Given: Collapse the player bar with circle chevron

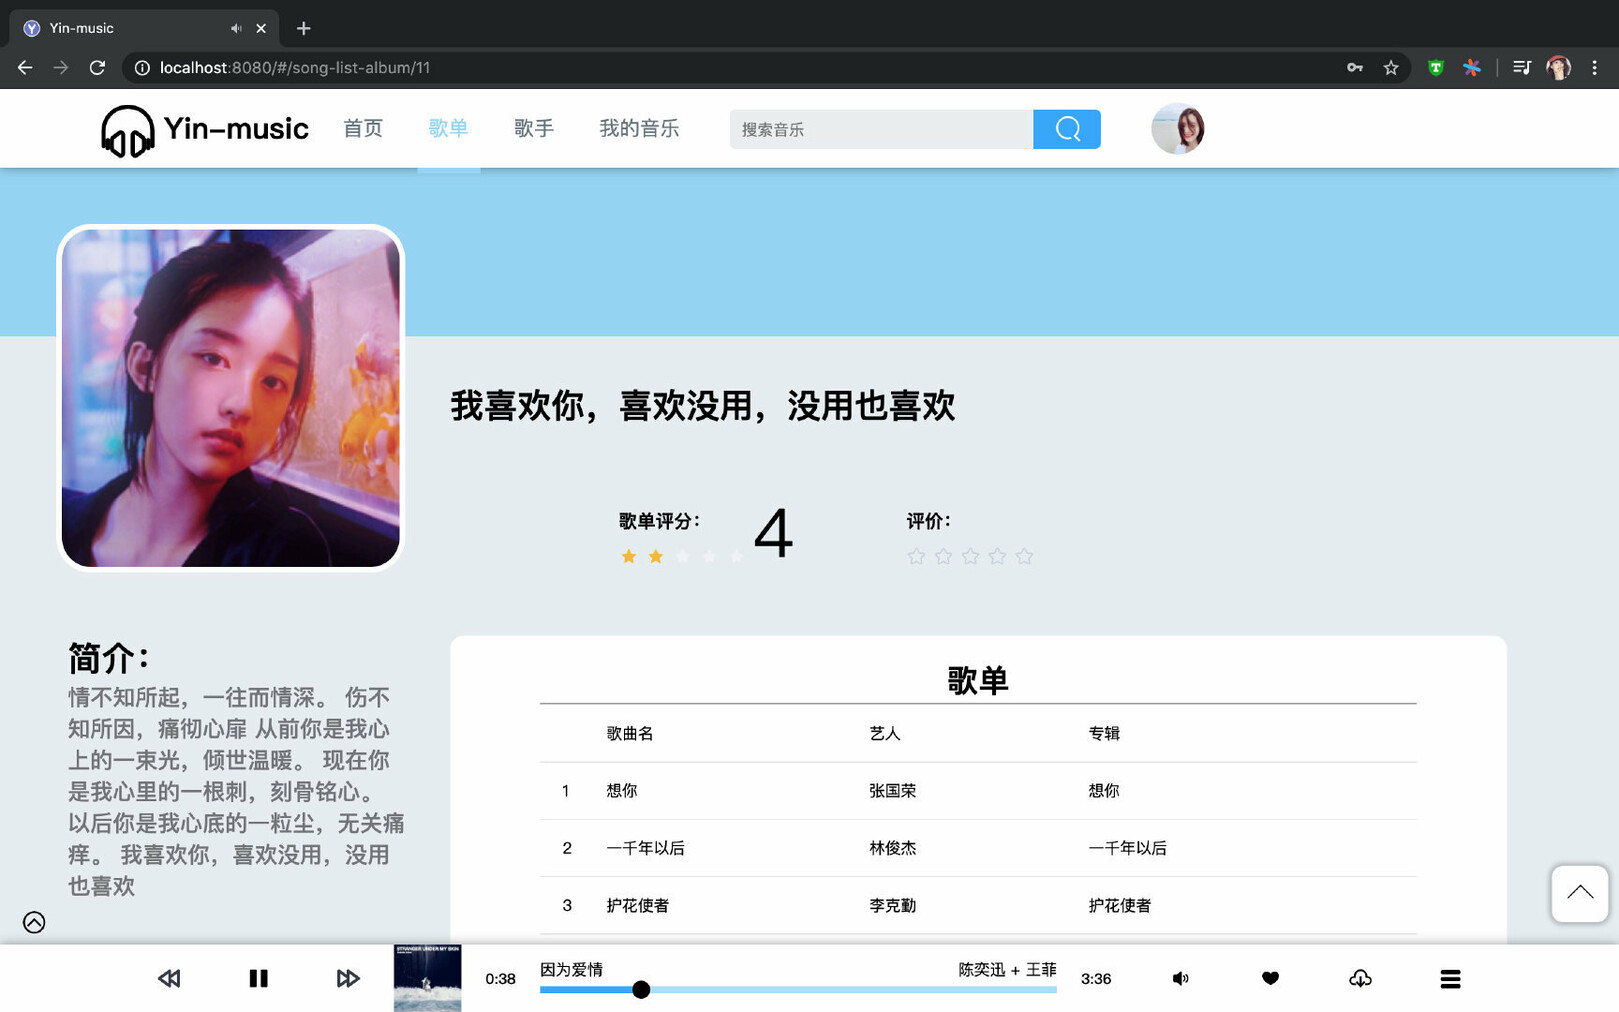Looking at the screenshot, I should pos(34,922).
